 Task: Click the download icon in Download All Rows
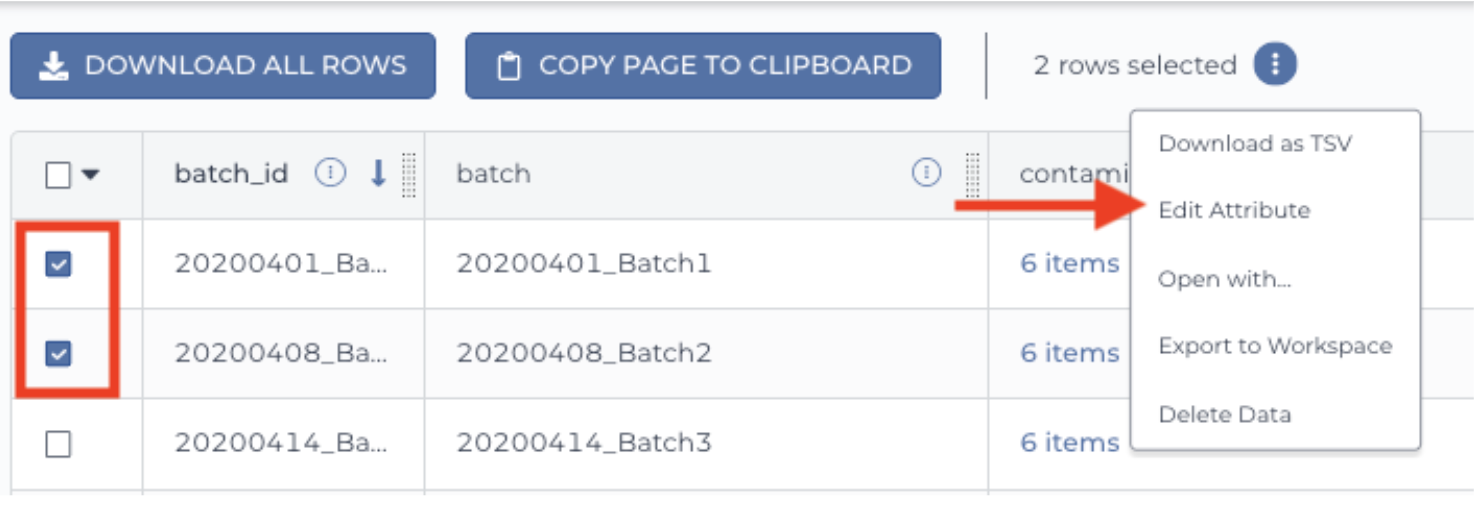click(53, 66)
